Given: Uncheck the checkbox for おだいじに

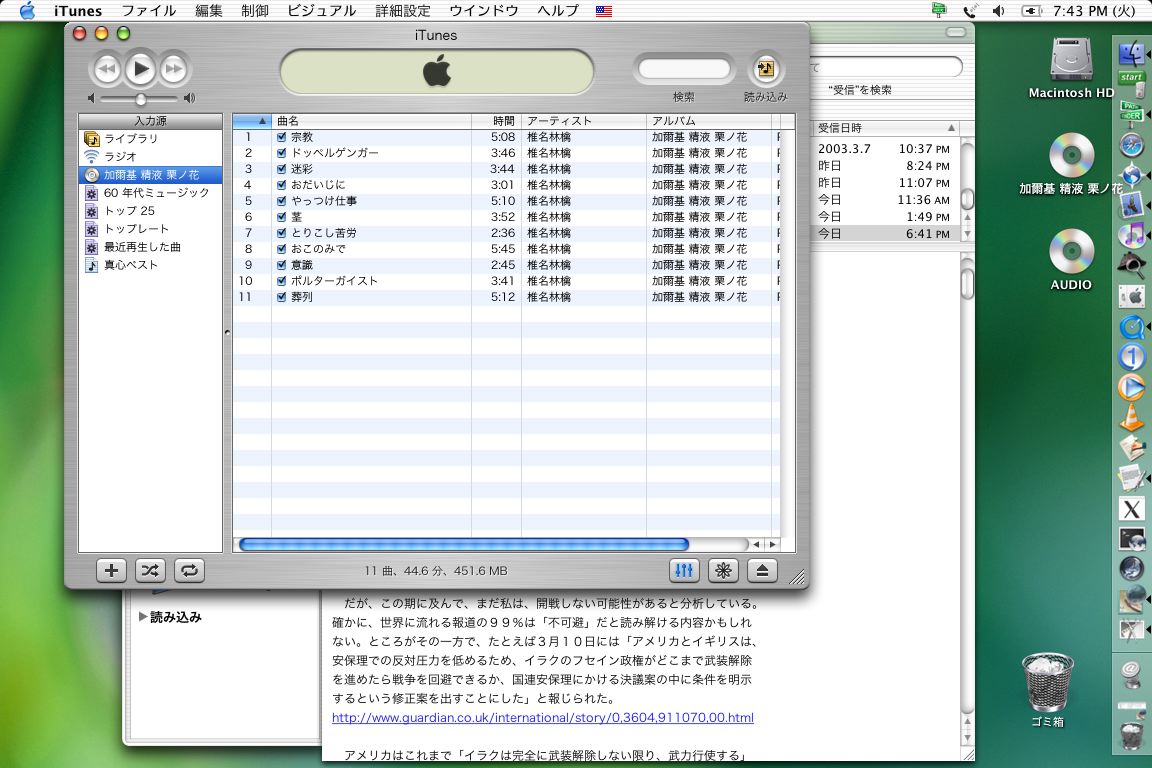Looking at the screenshot, I should (281, 185).
